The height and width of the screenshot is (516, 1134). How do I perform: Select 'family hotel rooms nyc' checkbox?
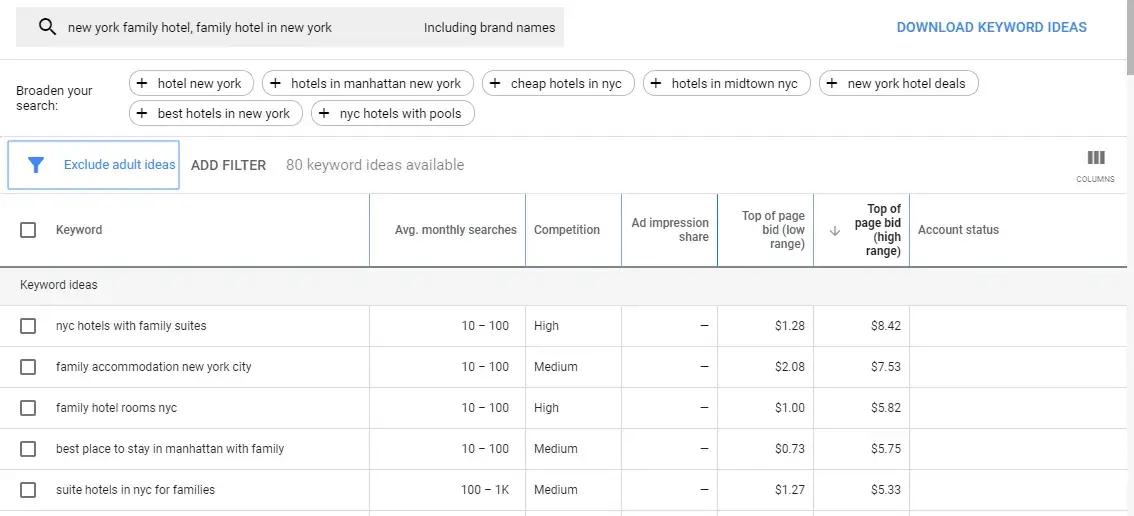pyautogui.click(x=28, y=408)
